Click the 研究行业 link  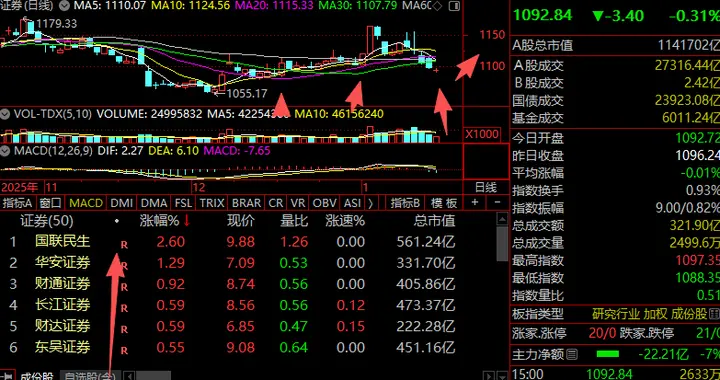click(x=616, y=314)
